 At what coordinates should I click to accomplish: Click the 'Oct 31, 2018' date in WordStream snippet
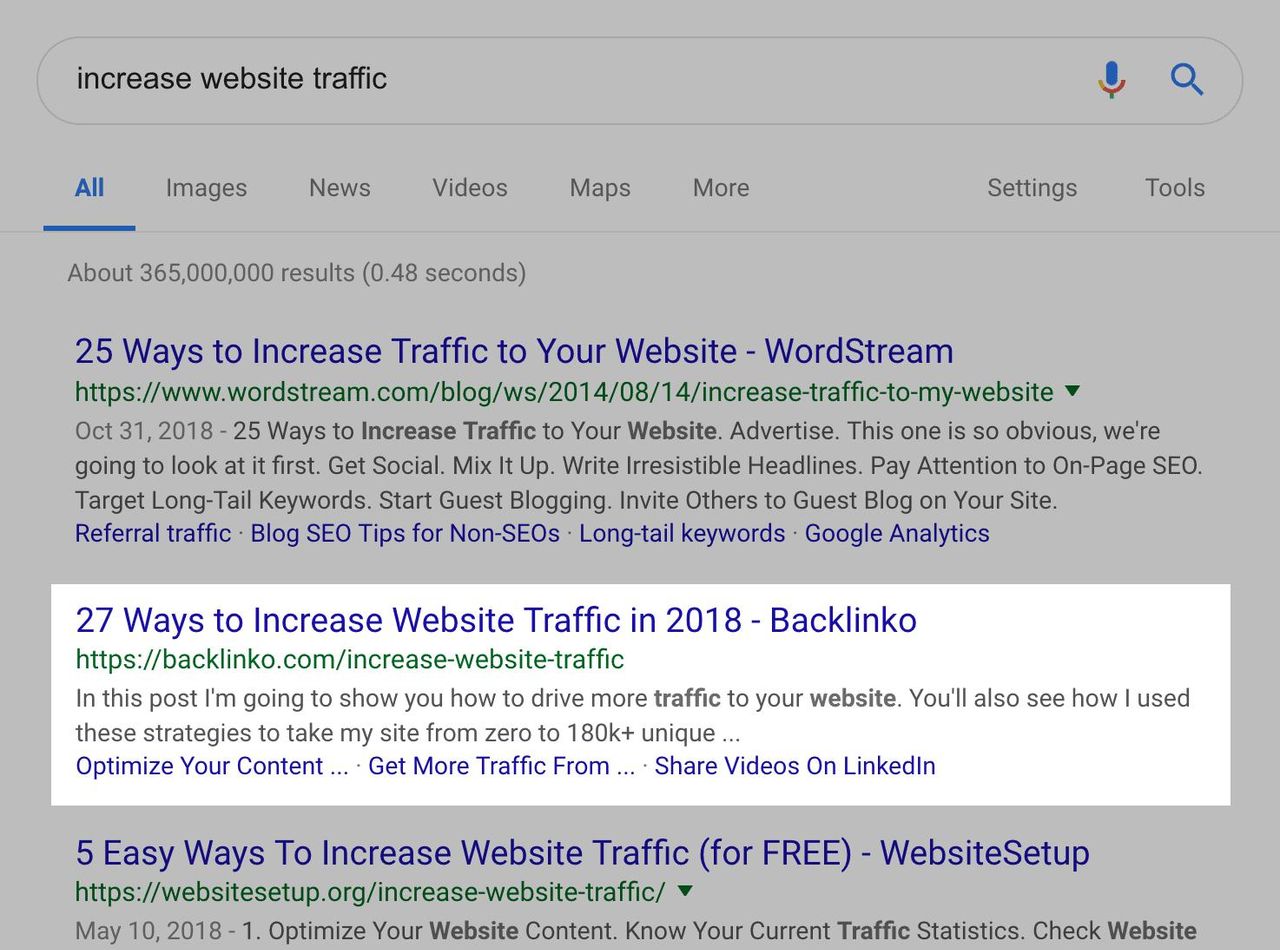coord(144,431)
